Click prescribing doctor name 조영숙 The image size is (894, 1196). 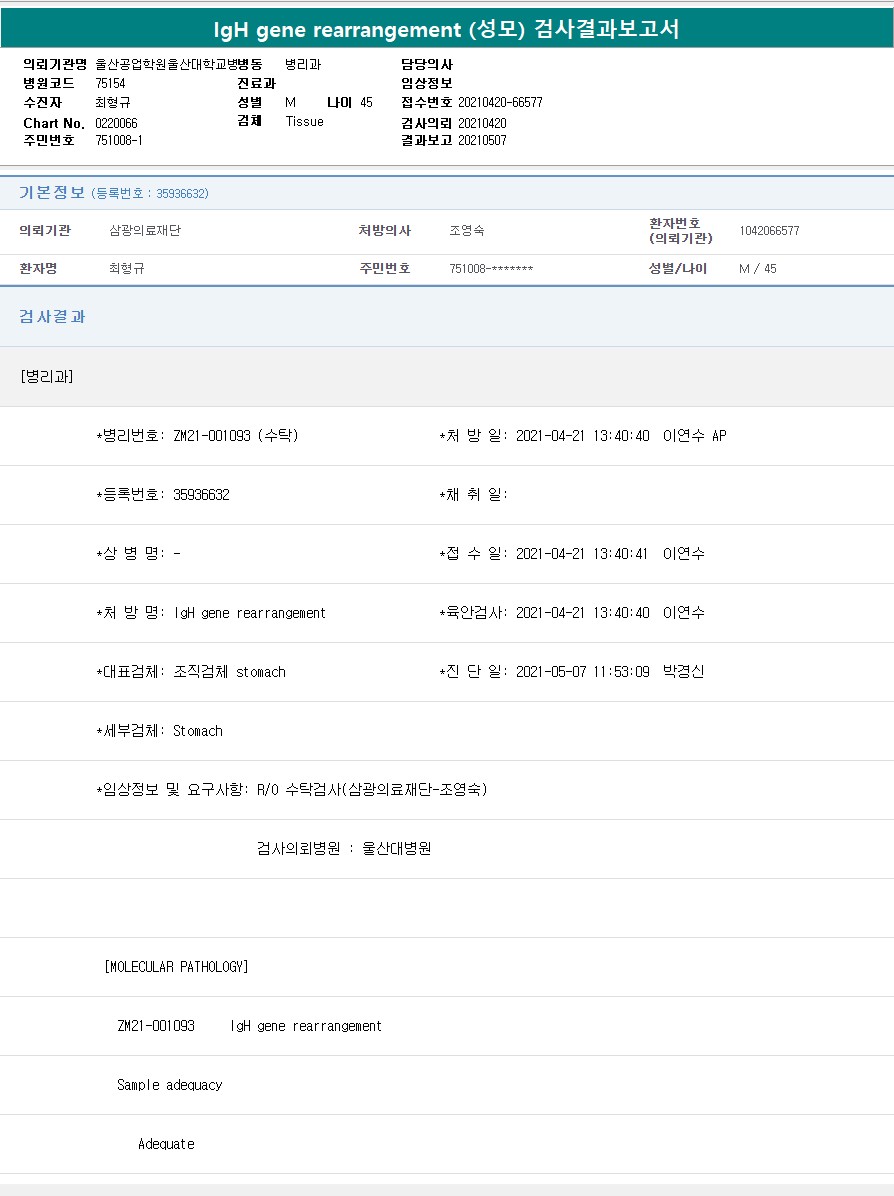pos(467,231)
